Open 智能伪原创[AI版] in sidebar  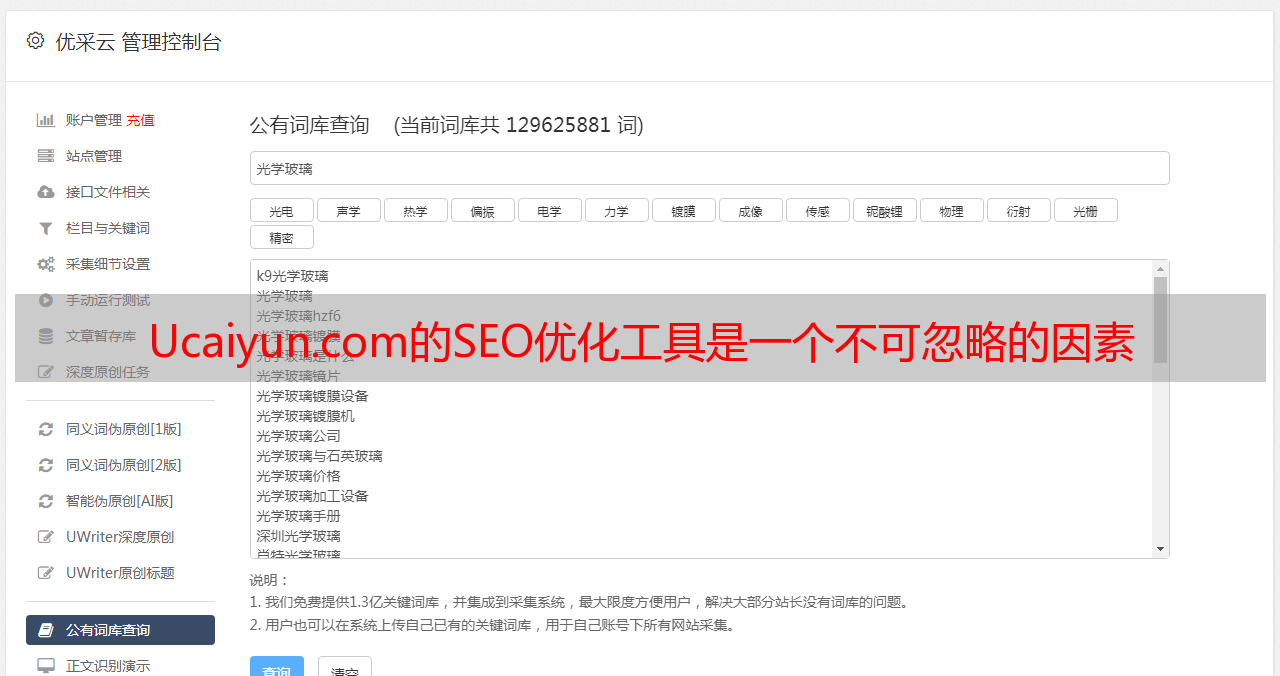(120, 501)
